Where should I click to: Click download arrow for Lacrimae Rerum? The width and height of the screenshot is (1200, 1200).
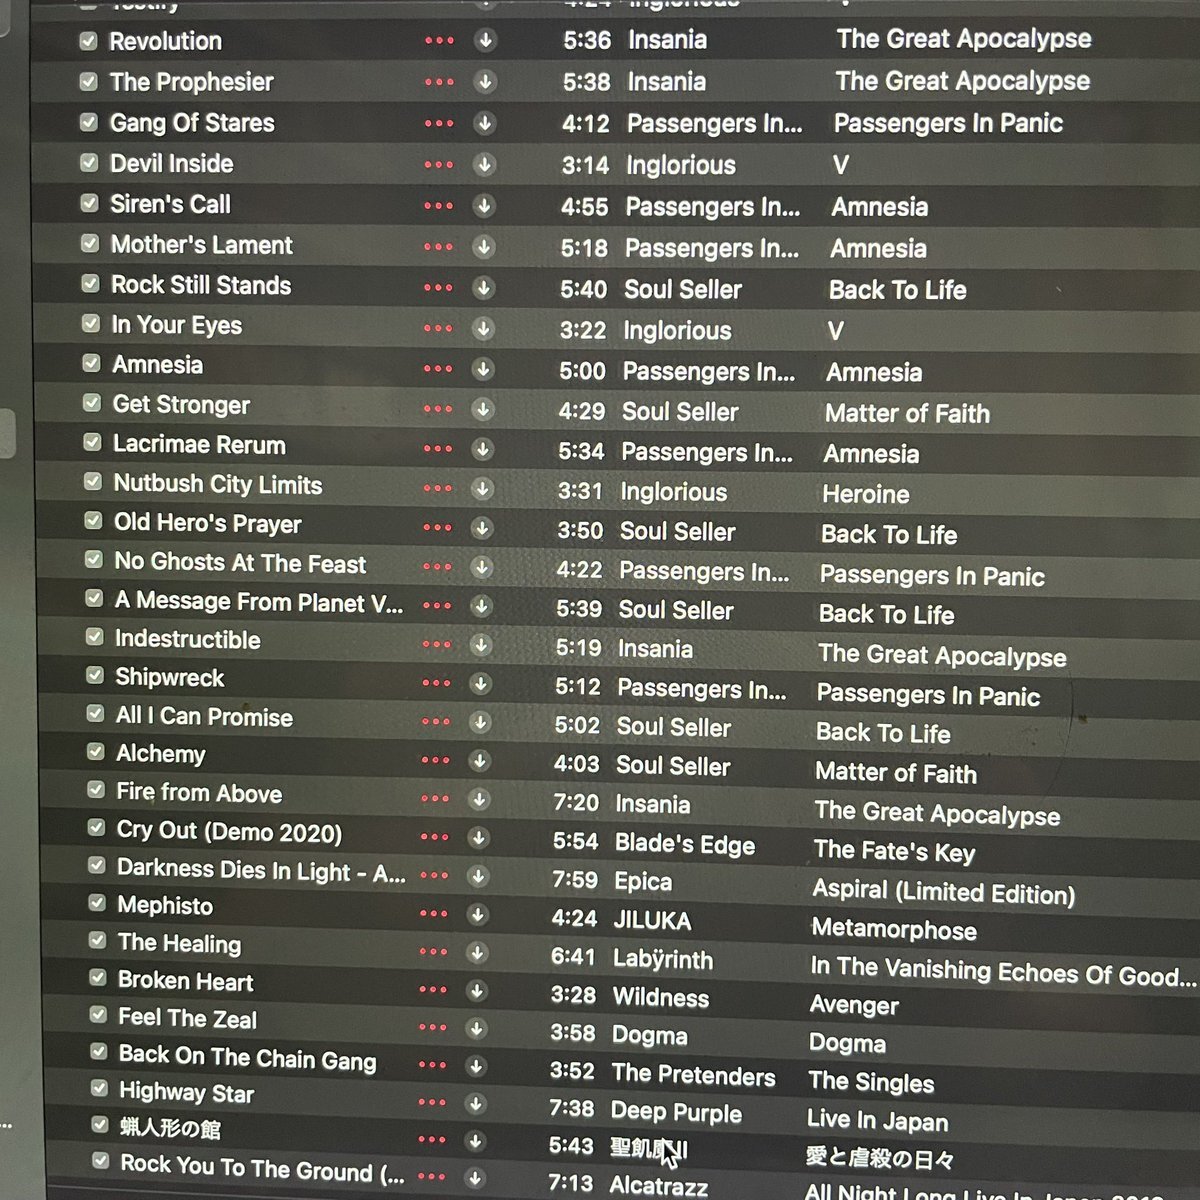click(x=483, y=449)
